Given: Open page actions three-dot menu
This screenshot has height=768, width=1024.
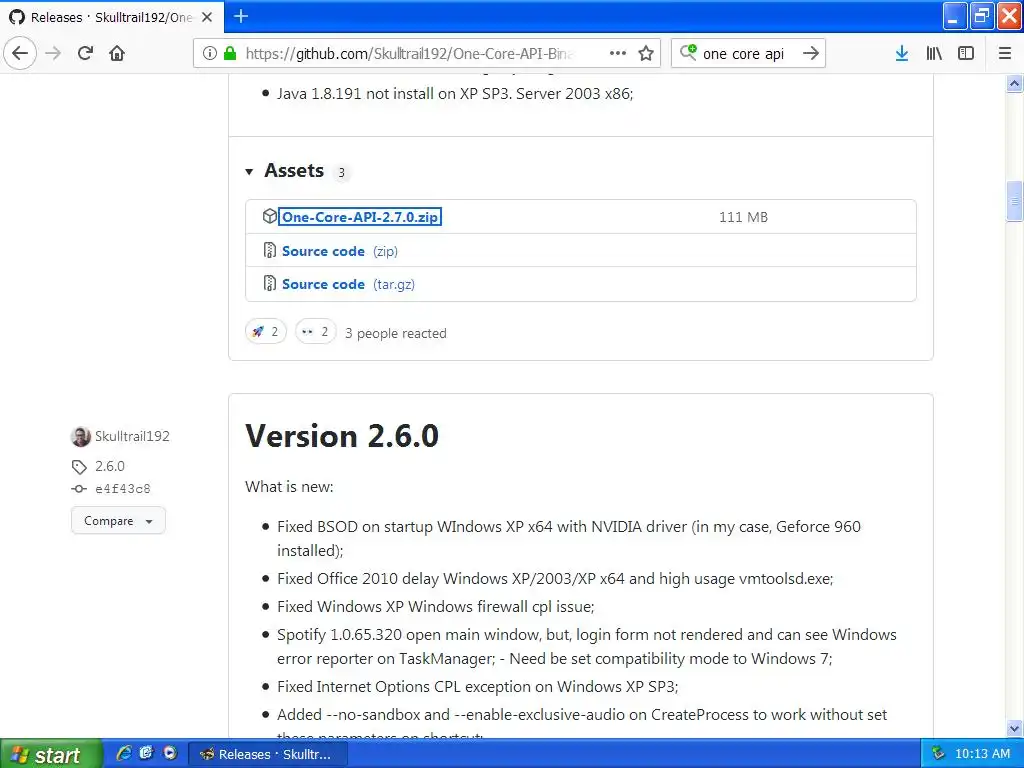Looking at the screenshot, I should [x=618, y=53].
